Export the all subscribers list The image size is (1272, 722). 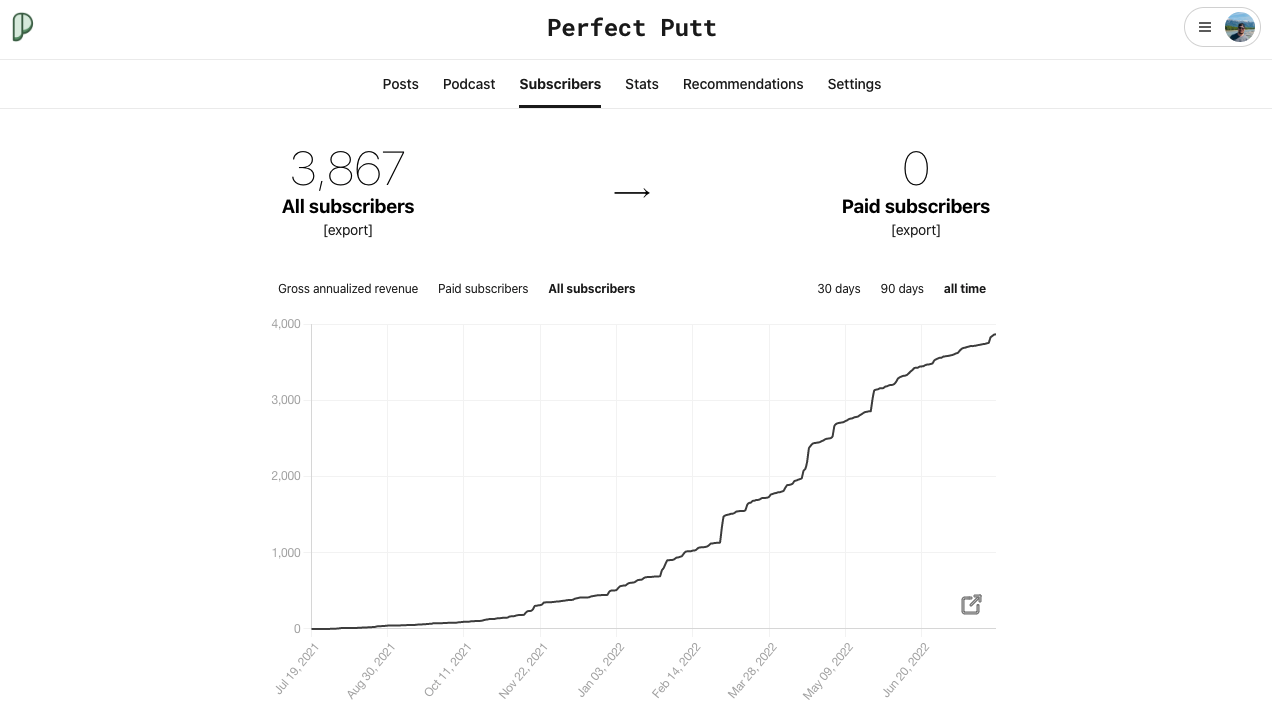click(x=348, y=230)
